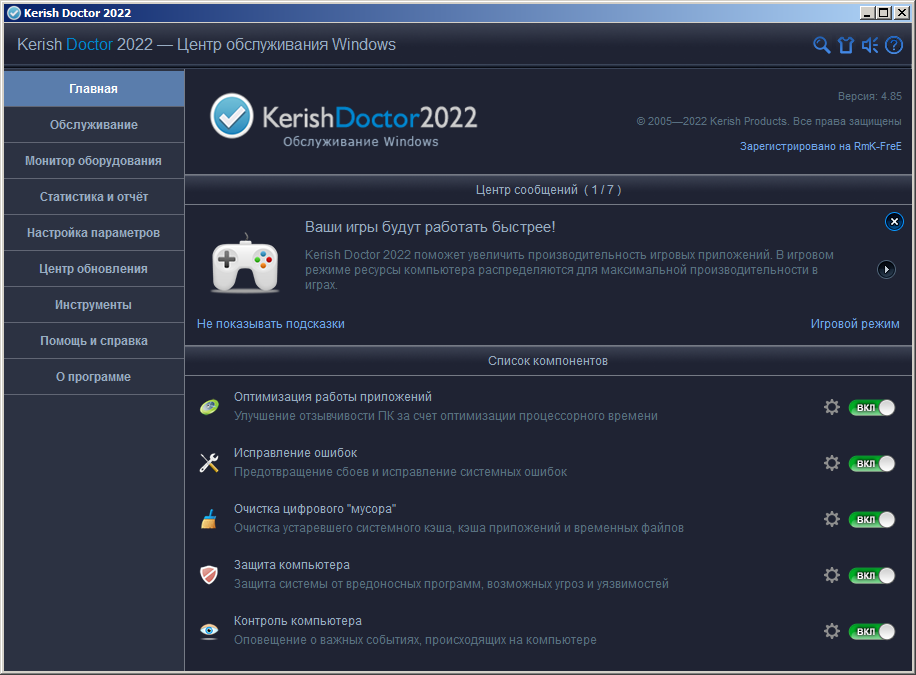The width and height of the screenshot is (916, 675).
Task: Toggle off Исправление ошибок switch
Action: (872, 463)
